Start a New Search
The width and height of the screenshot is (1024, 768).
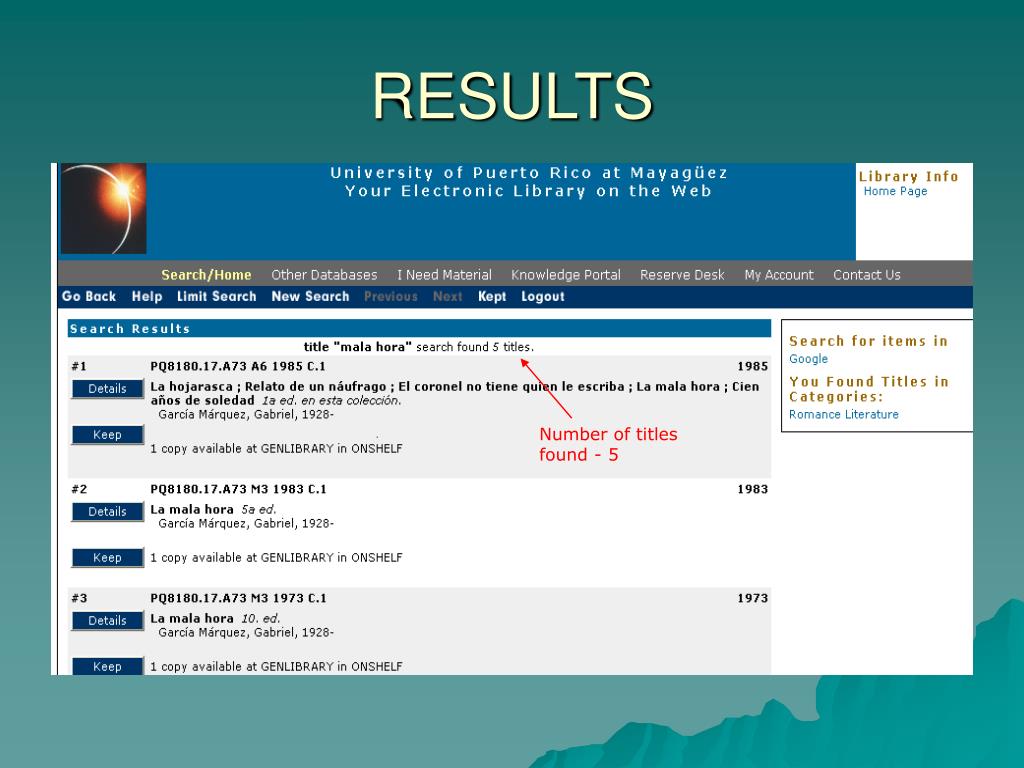[x=310, y=296]
